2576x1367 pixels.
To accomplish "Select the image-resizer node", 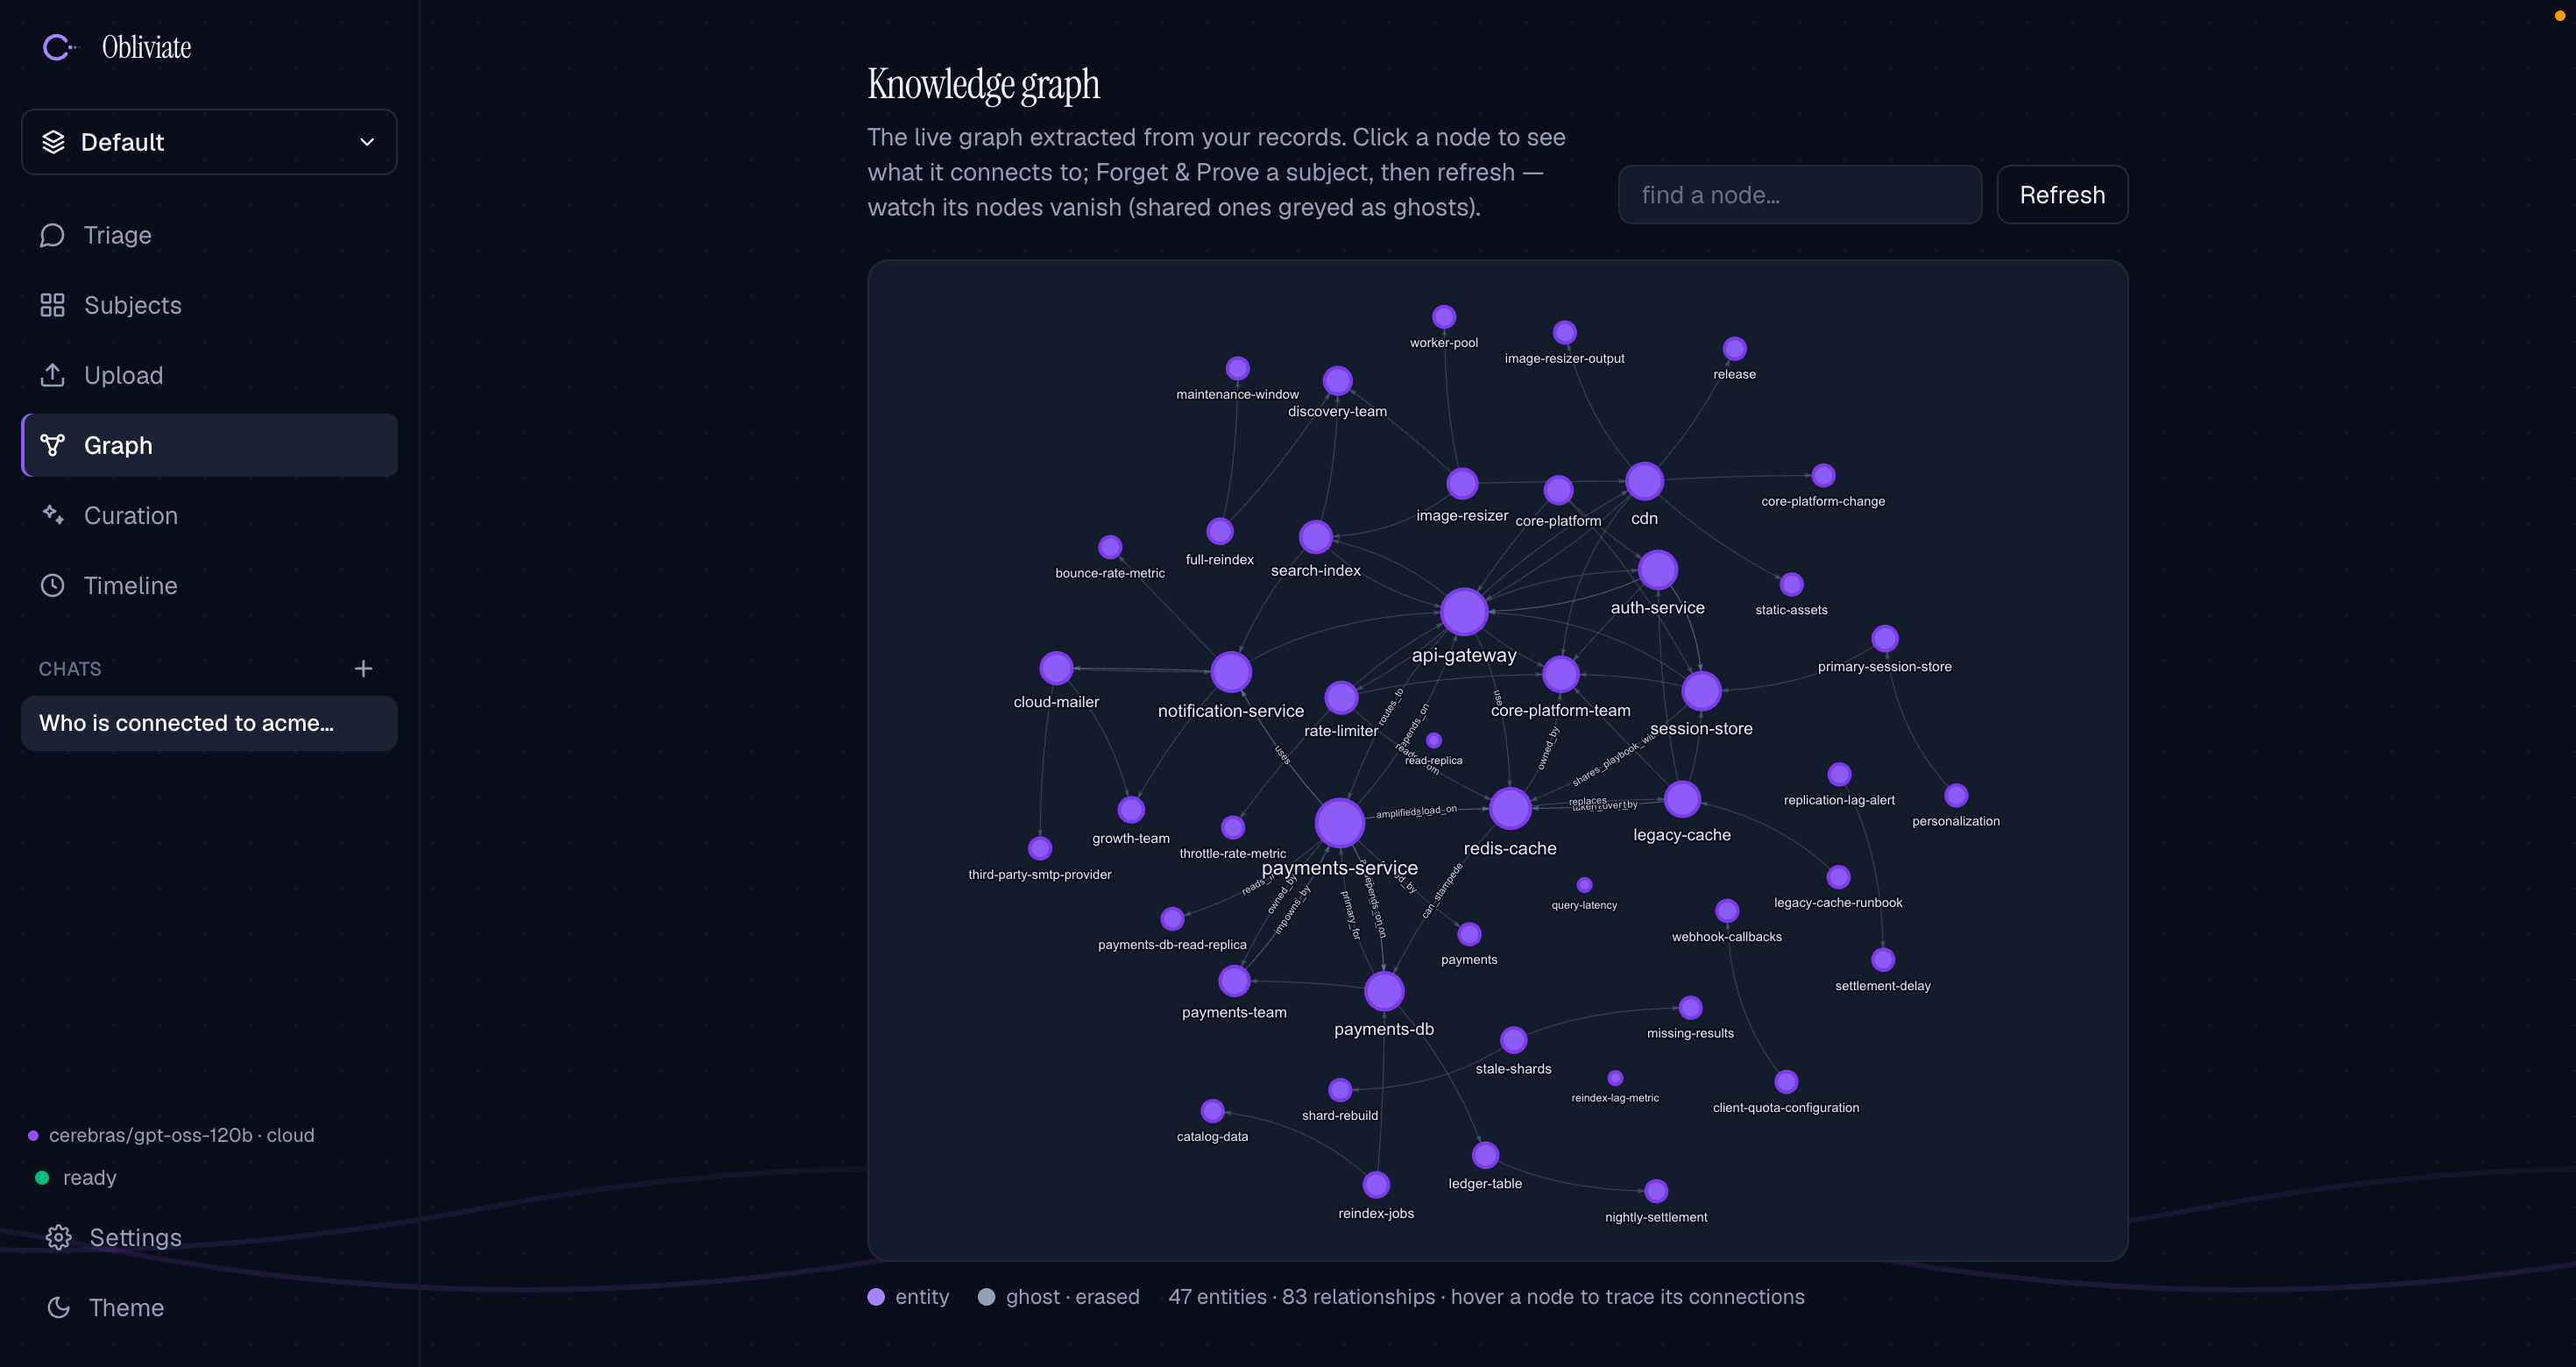I will [x=1462, y=484].
